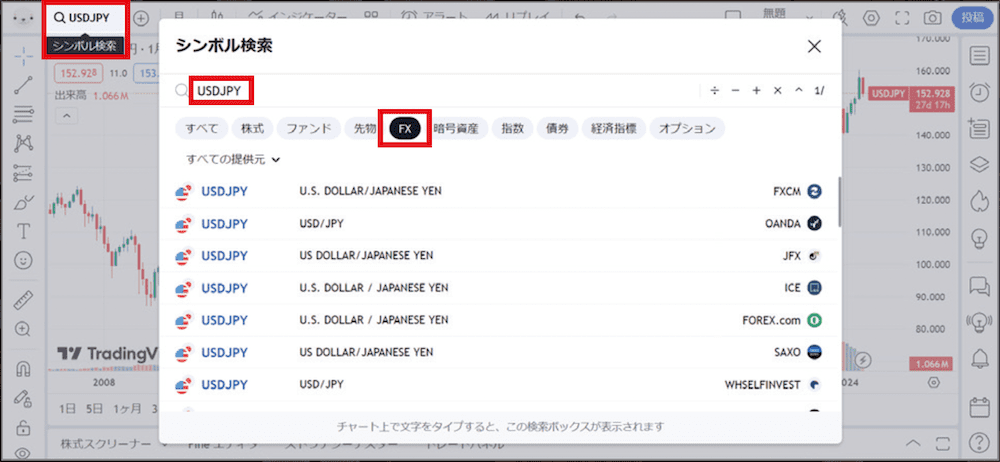Open the emoji sticker tool
The image size is (1000, 462).
pos(24,260)
